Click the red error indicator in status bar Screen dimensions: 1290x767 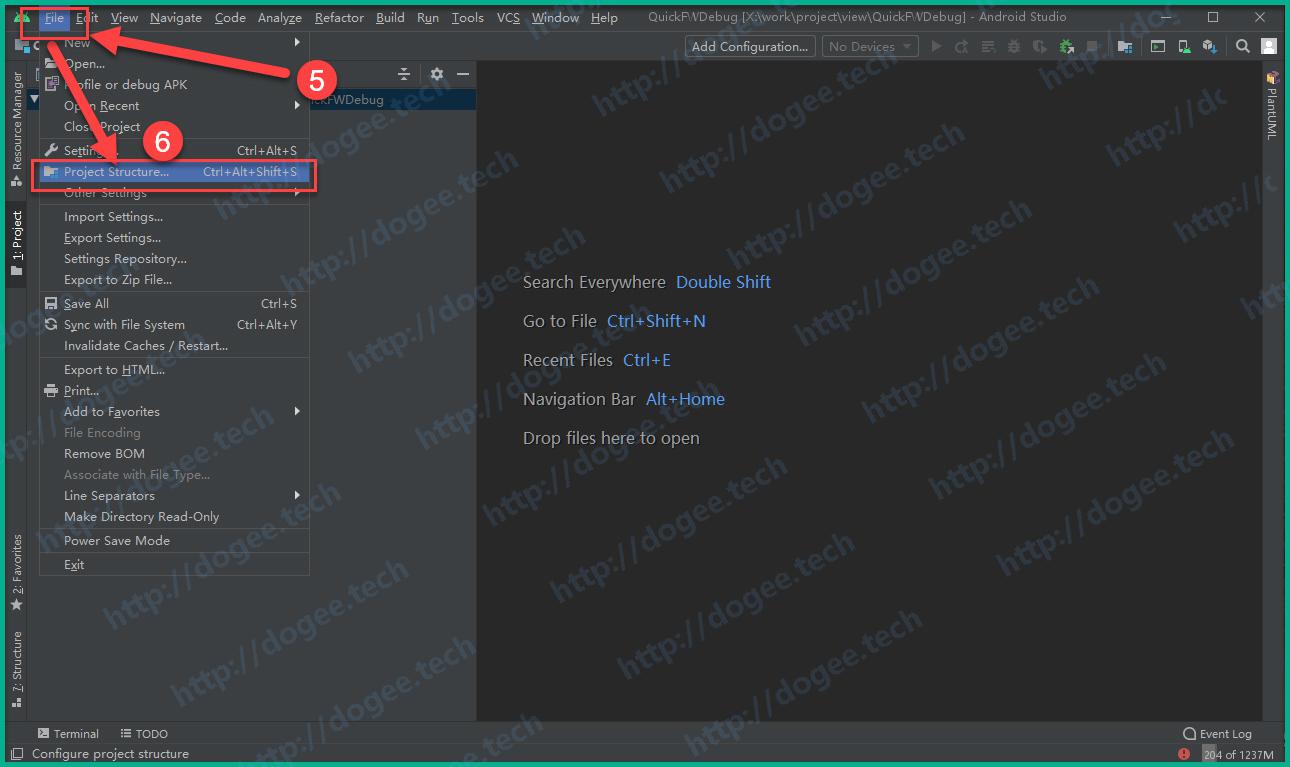click(x=1184, y=754)
